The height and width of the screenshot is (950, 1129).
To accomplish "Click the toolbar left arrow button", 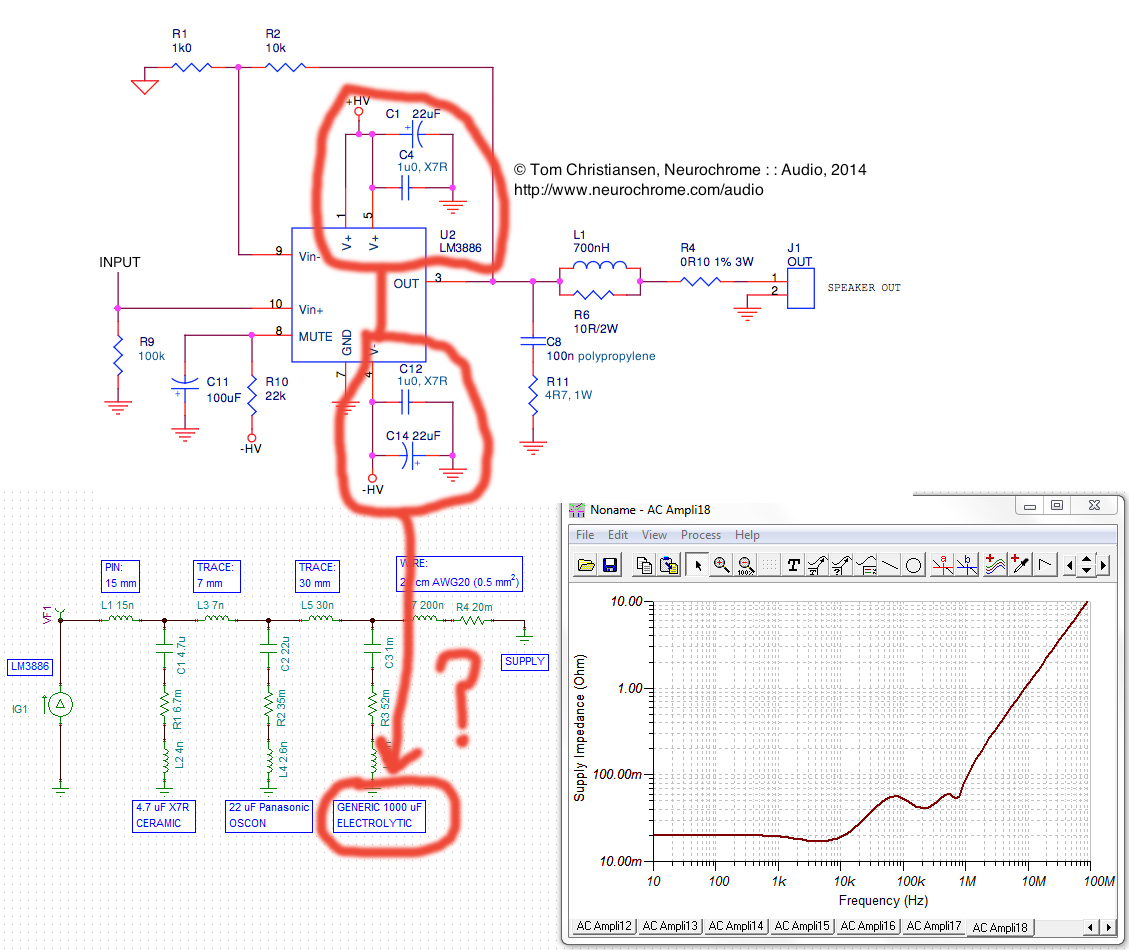I will click(x=1069, y=566).
